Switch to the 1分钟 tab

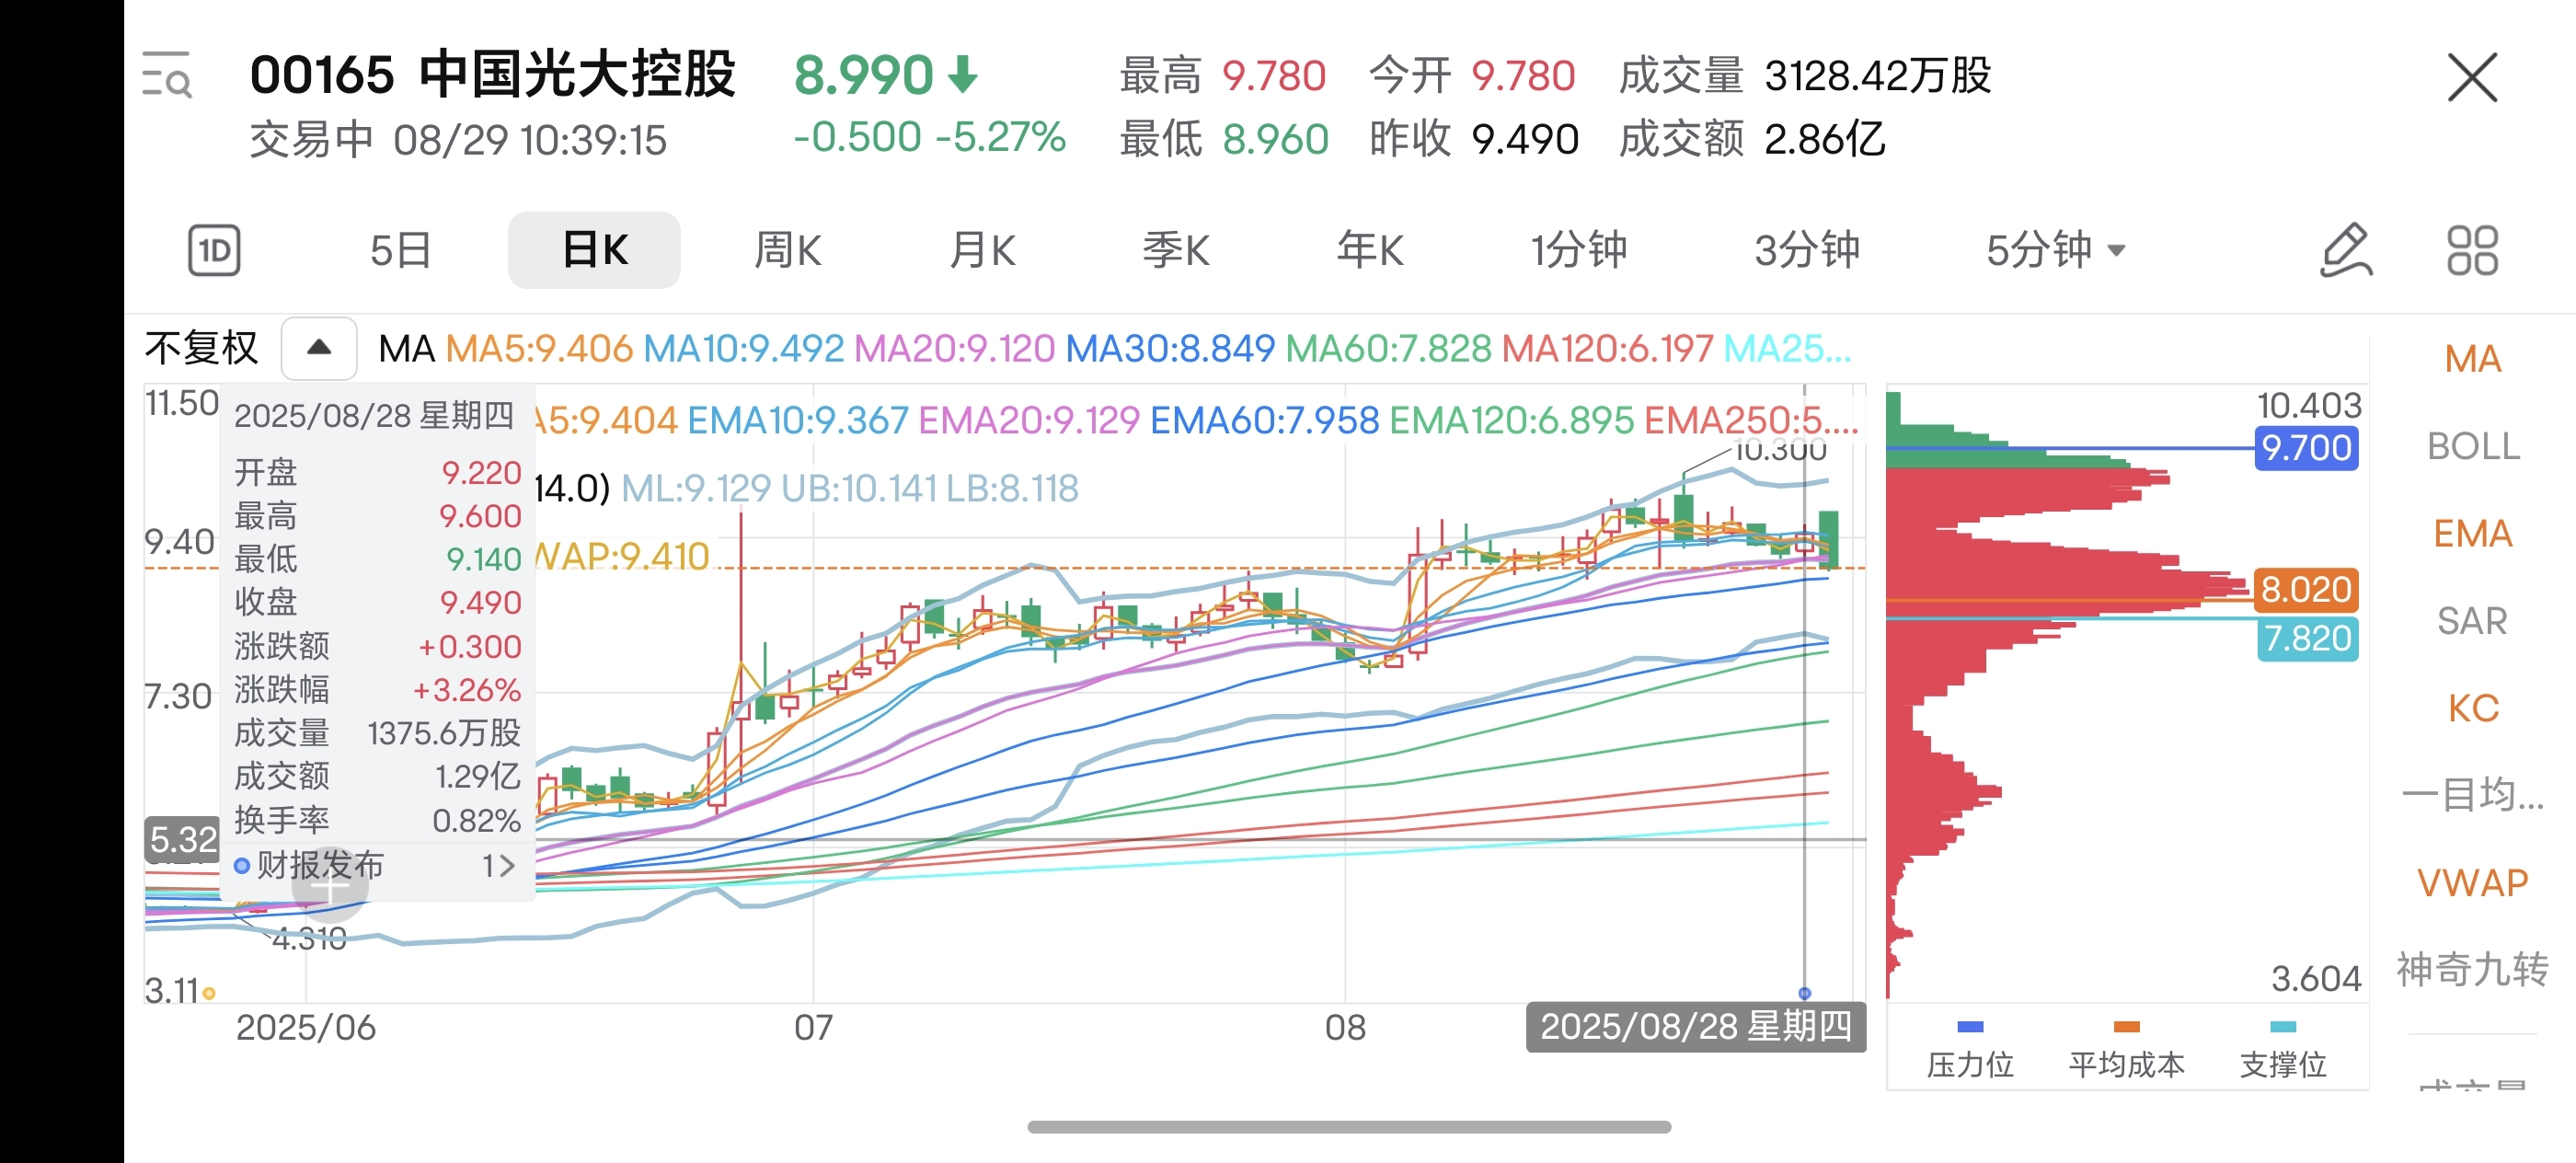(1579, 250)
